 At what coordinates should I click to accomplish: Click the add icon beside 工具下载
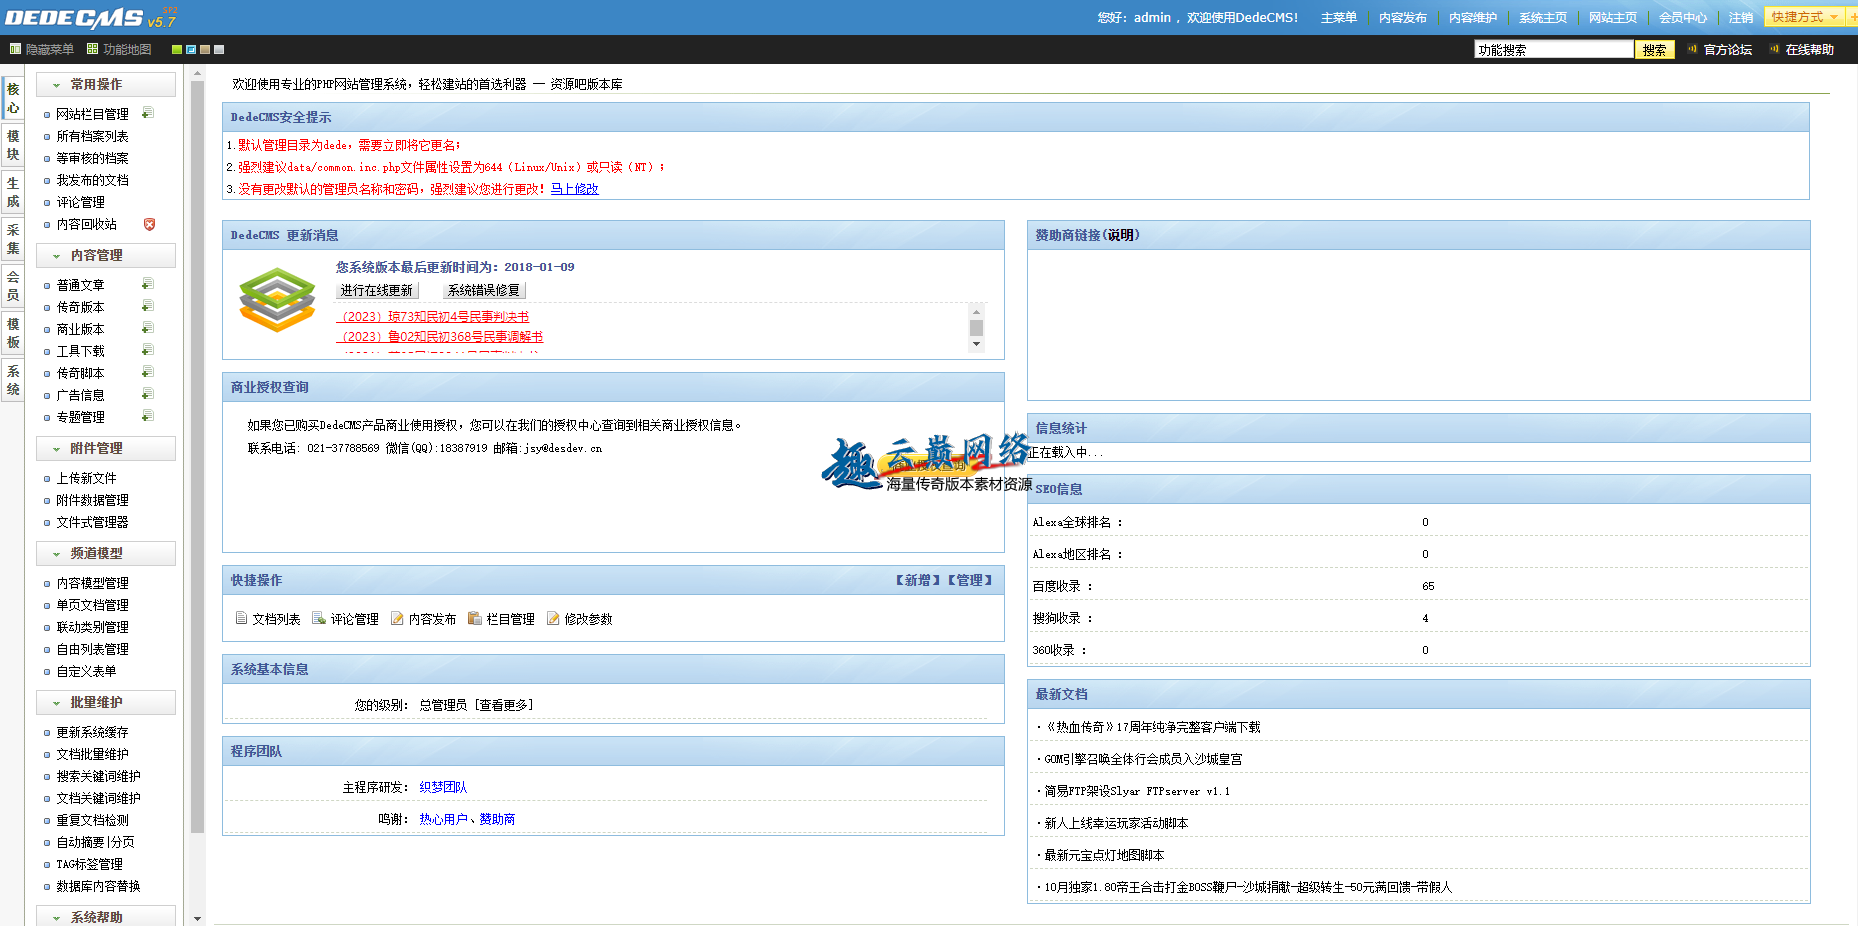tap(148, 350)
